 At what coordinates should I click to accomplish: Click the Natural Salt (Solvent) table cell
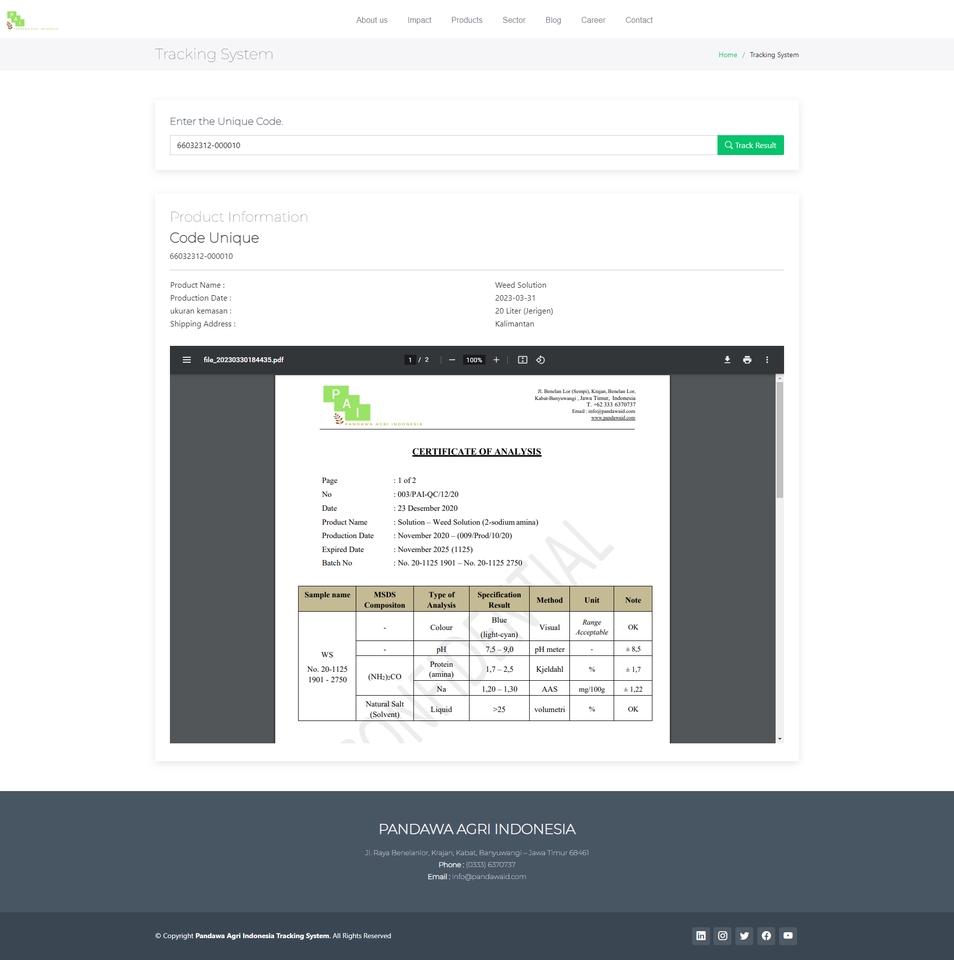click(385, 709)
